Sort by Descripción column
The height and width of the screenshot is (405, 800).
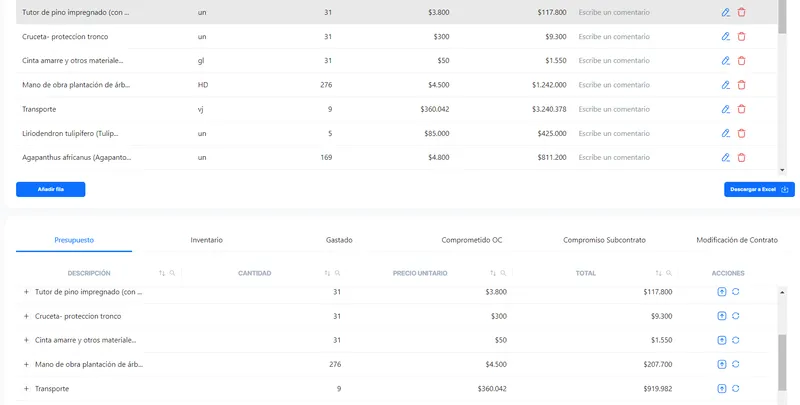coord(162,273)
